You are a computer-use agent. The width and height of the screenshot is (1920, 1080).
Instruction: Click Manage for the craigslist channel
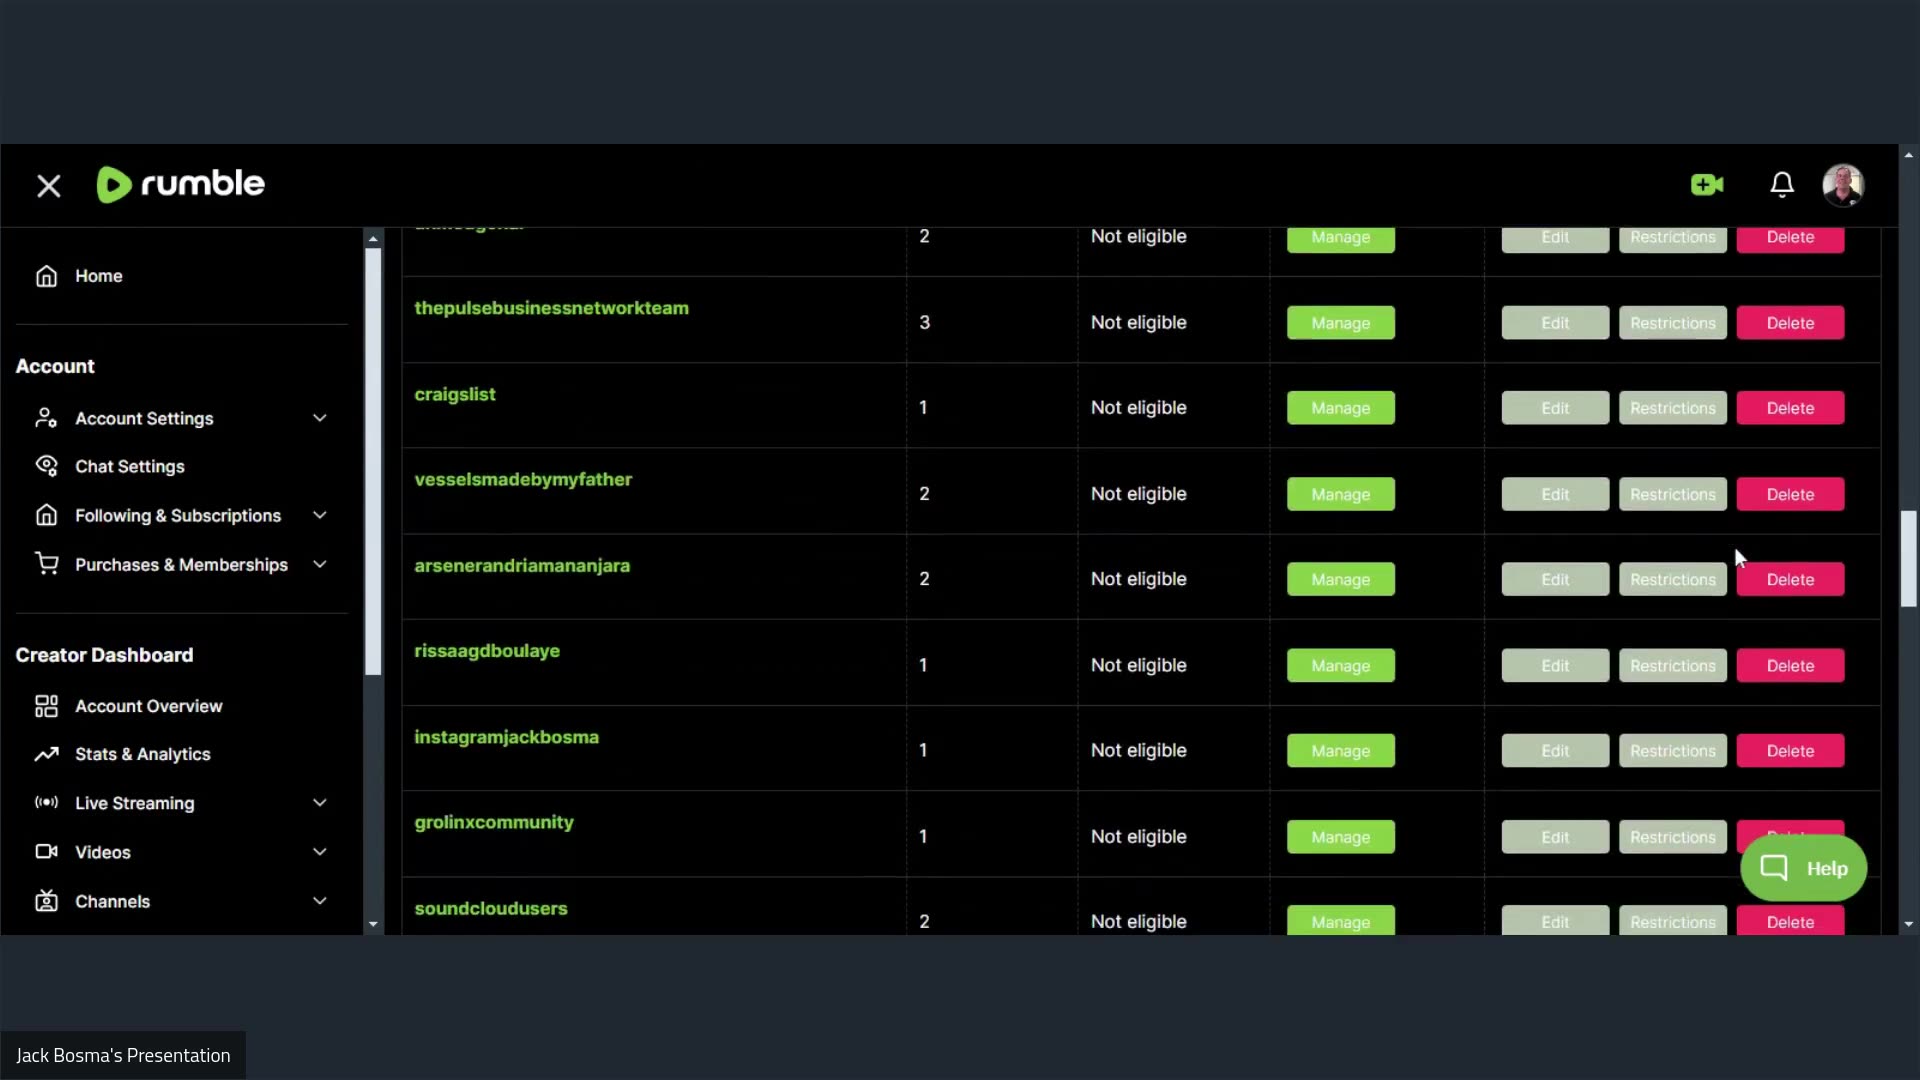coord(1340,408)
